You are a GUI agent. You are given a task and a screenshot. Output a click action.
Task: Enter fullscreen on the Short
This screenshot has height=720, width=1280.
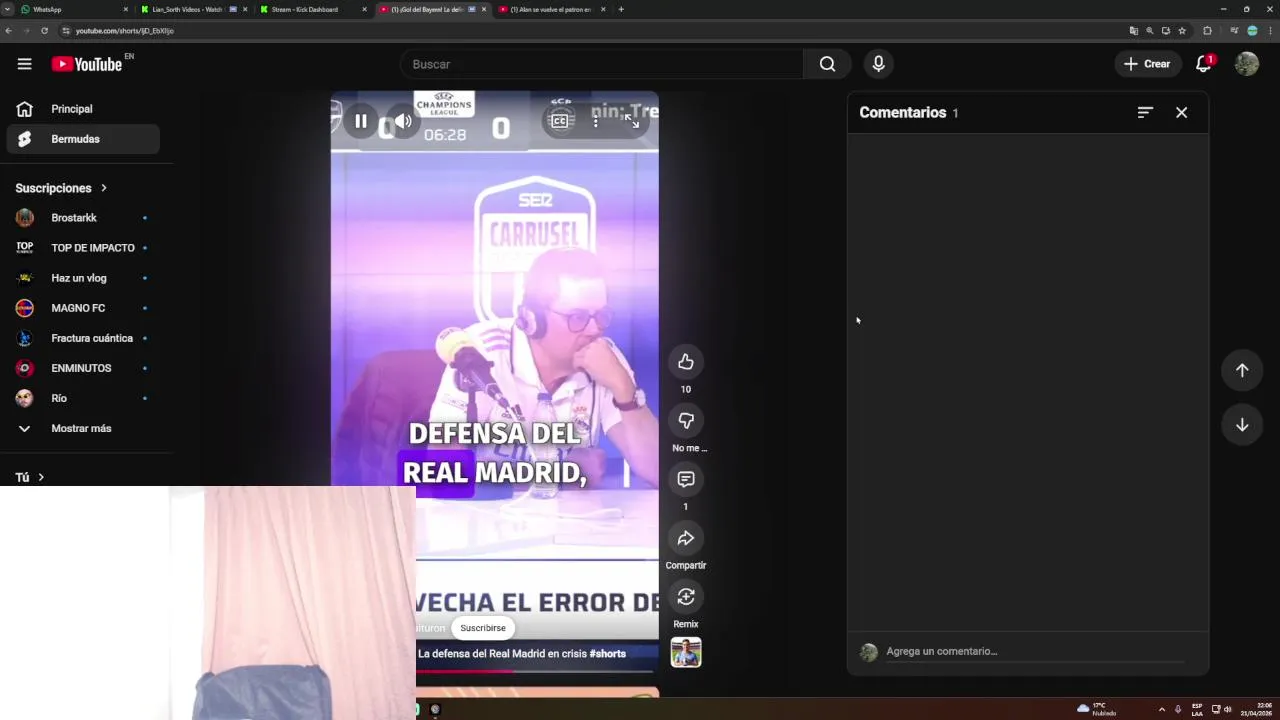tap(632, 121)
